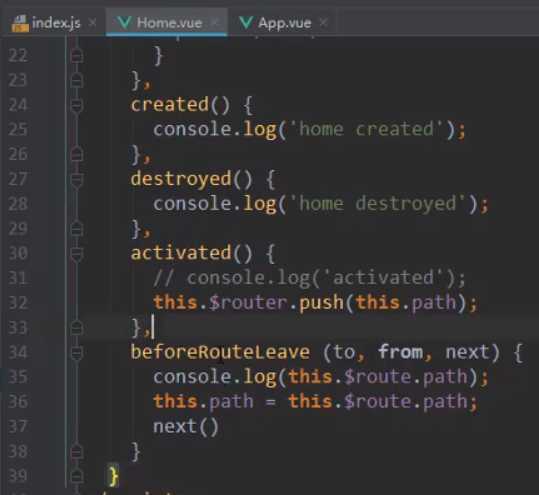Switch to the index.js tab
539x495 pixels.
point(46,23)
